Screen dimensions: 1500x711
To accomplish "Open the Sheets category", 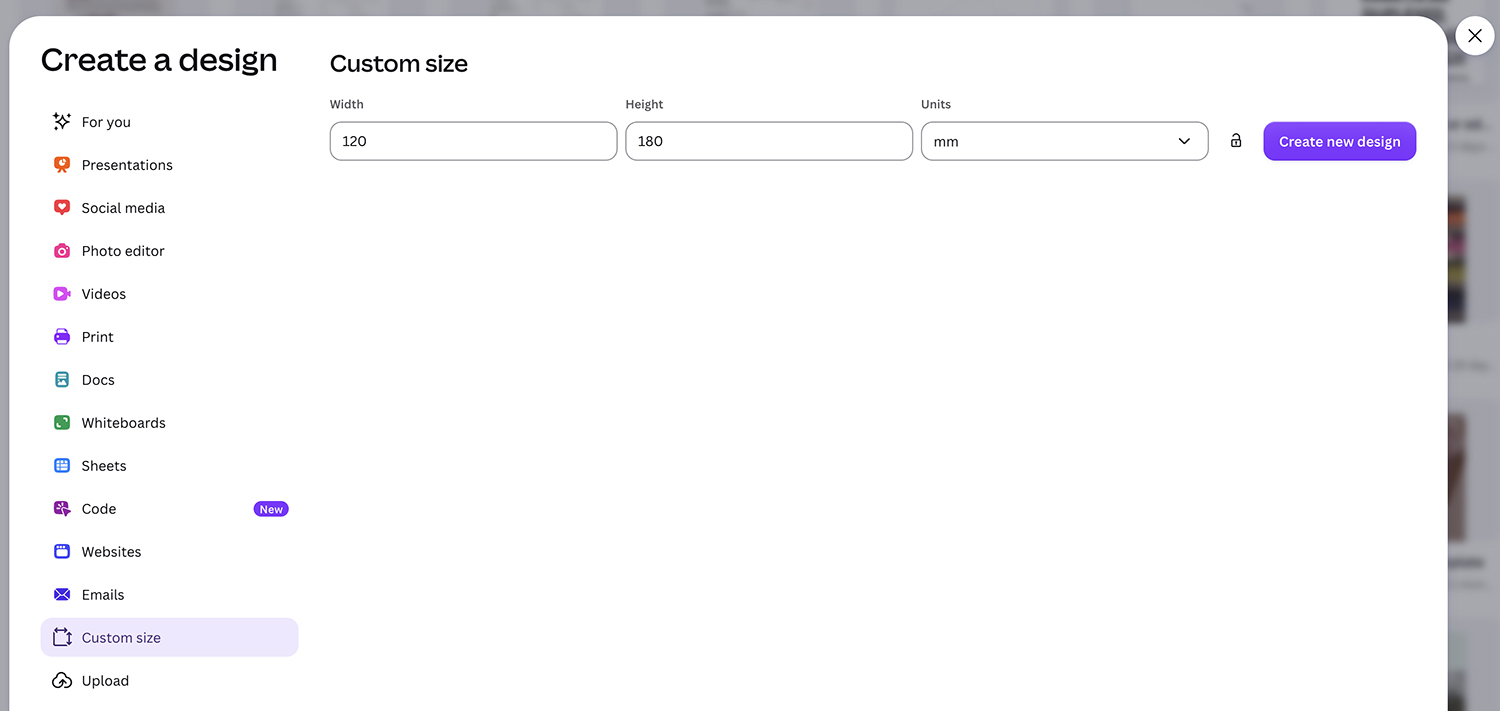I will coord(170,466).
